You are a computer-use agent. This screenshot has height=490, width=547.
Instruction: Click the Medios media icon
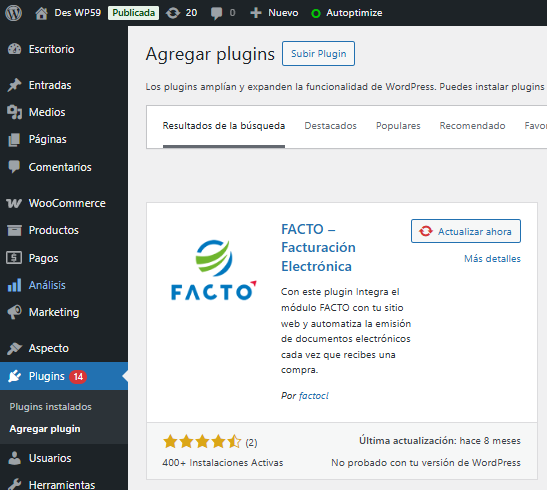pyautogui.click(x=14, y=112)
